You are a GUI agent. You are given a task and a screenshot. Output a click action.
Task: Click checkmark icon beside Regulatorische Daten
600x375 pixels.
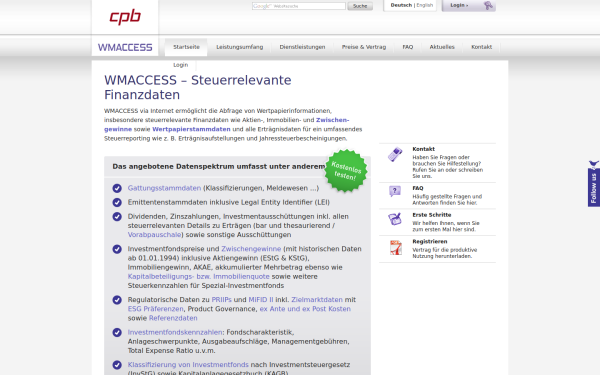117,300
